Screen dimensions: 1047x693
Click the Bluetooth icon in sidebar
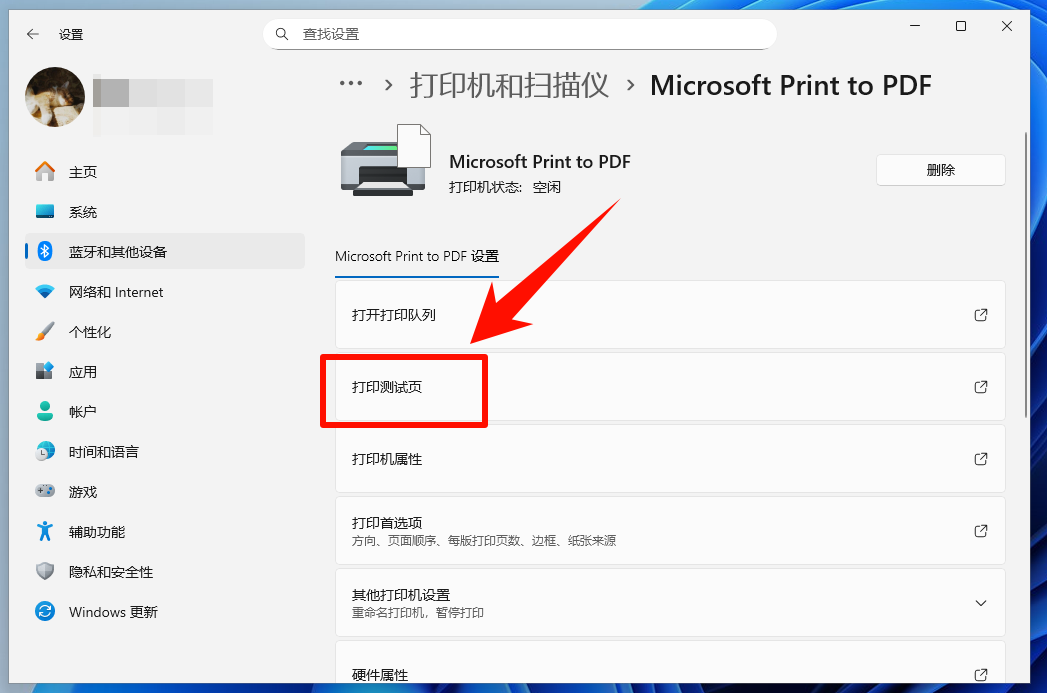click(x=45, y=251)
